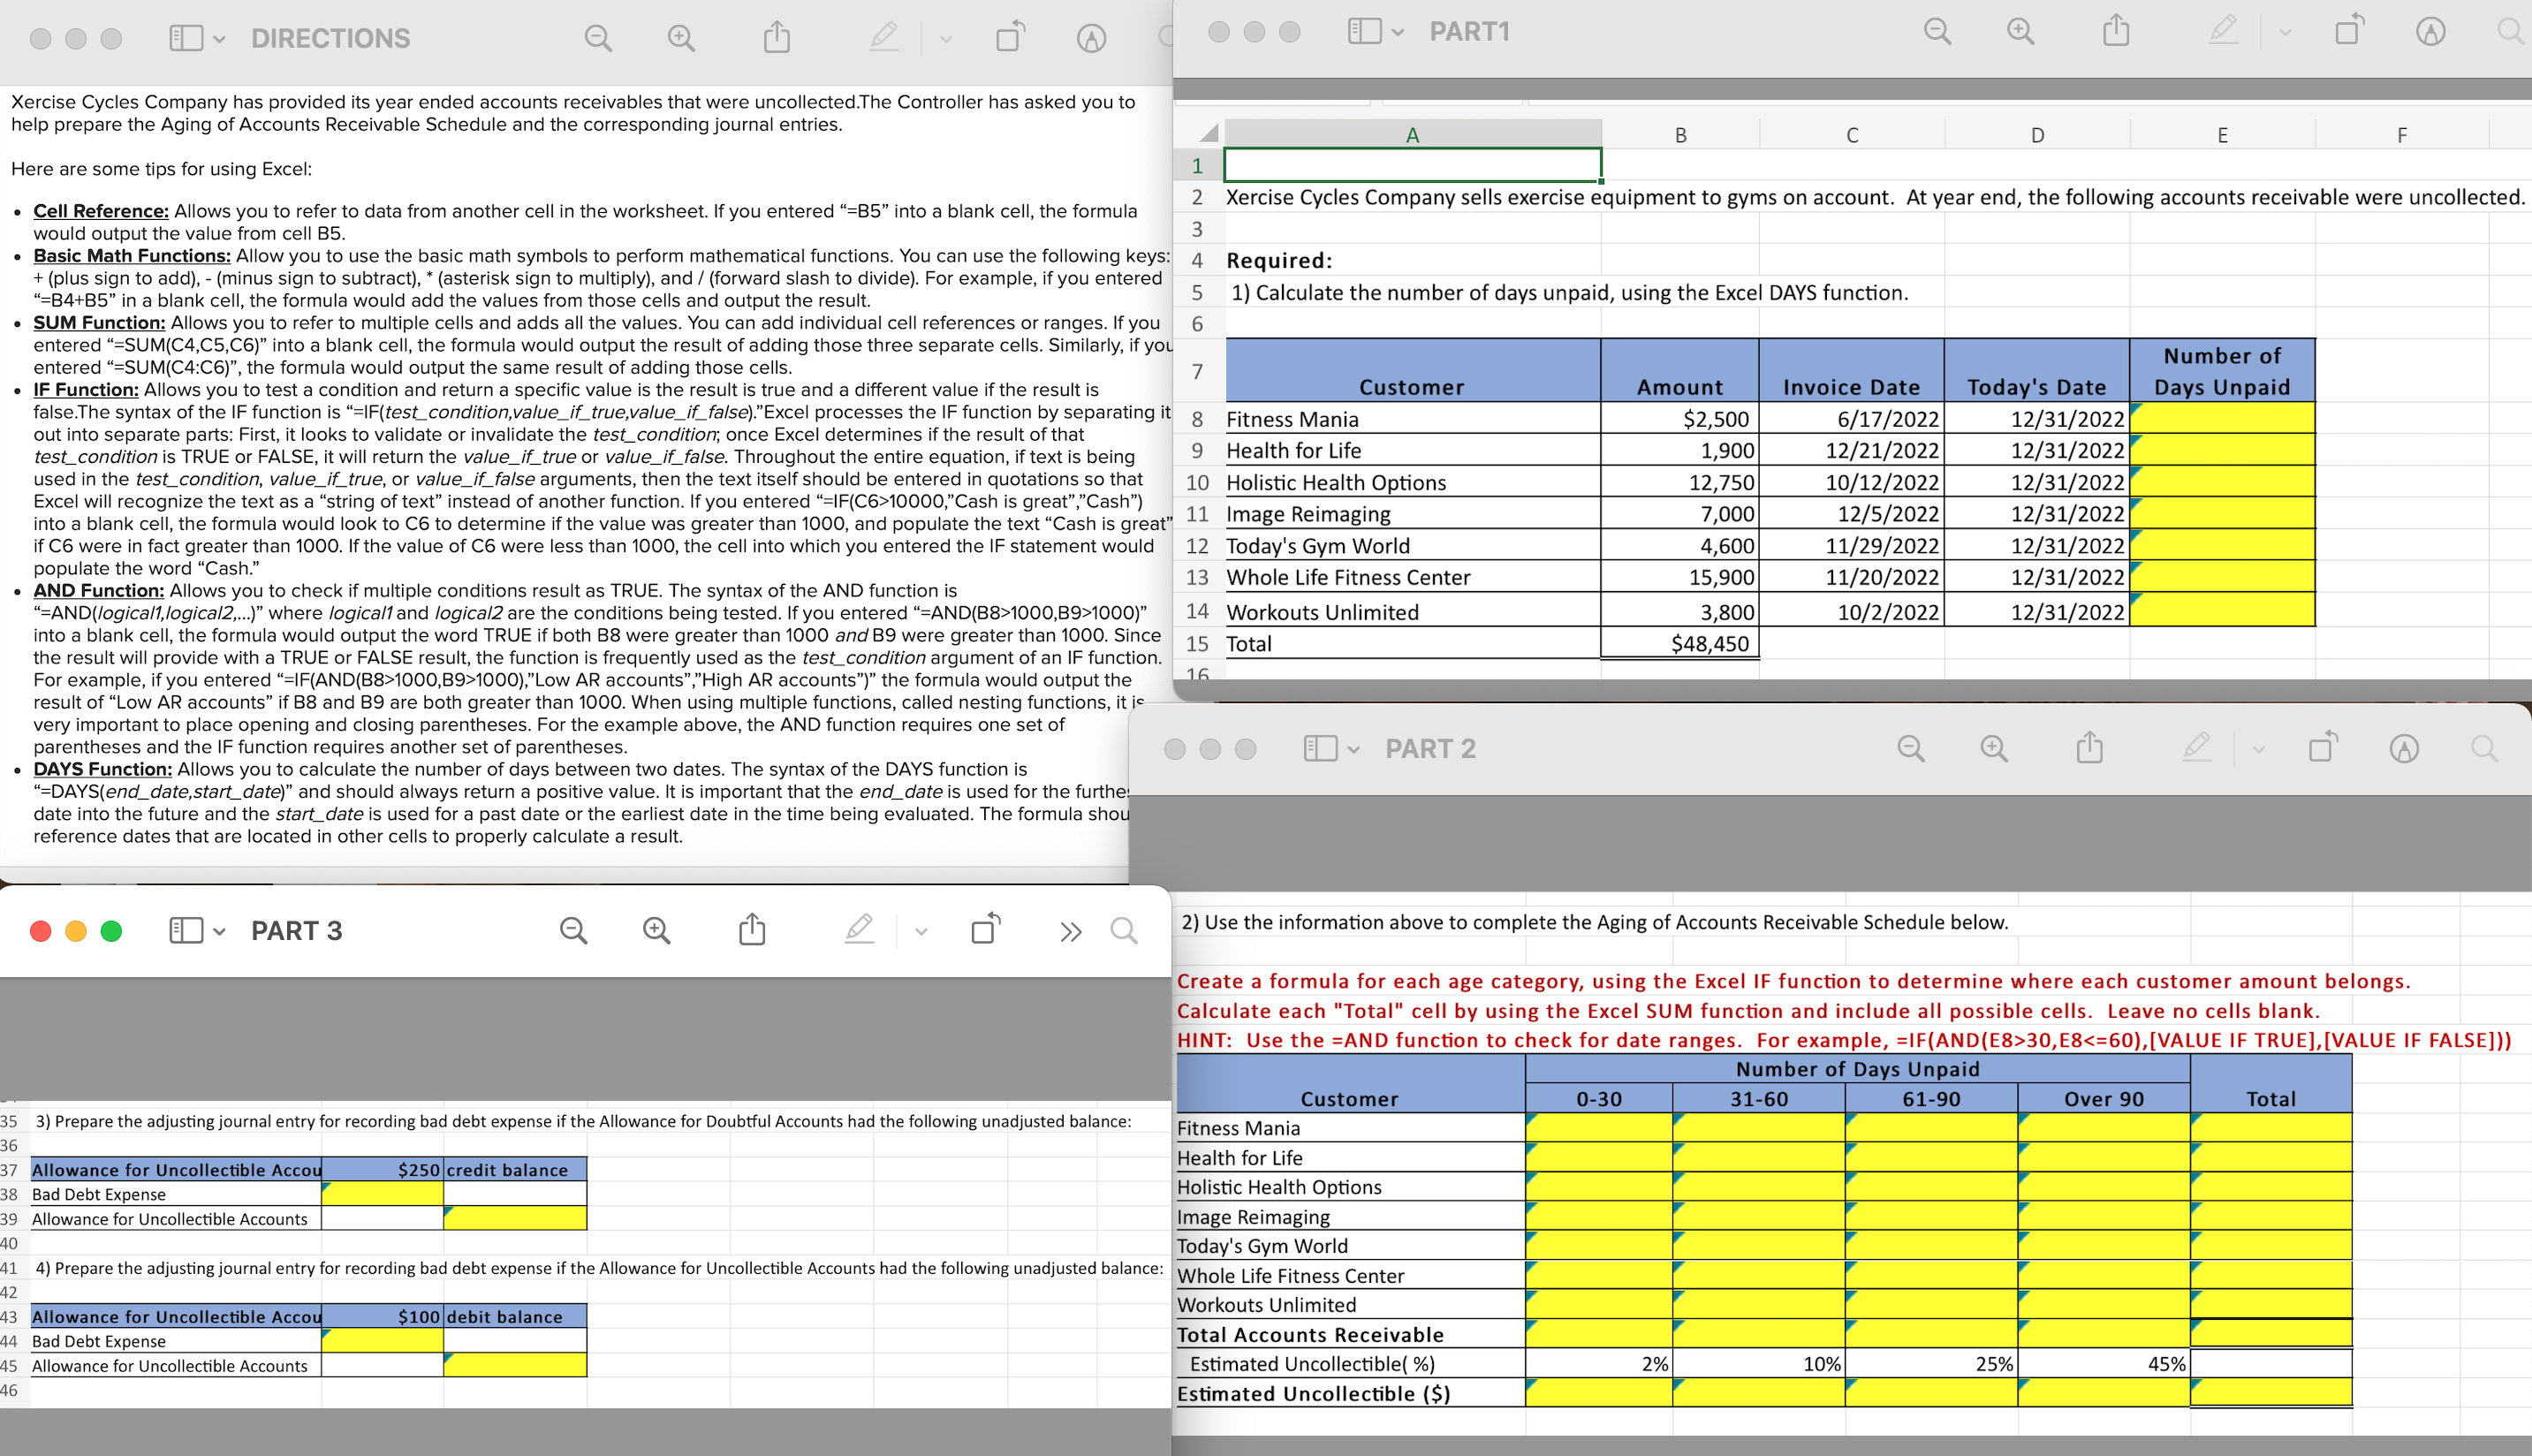Viewport: 2532px width, 1456px height.
Task: Expand highlight options dropdown in DIRECTIONS window
Action: tap(945, 39)
